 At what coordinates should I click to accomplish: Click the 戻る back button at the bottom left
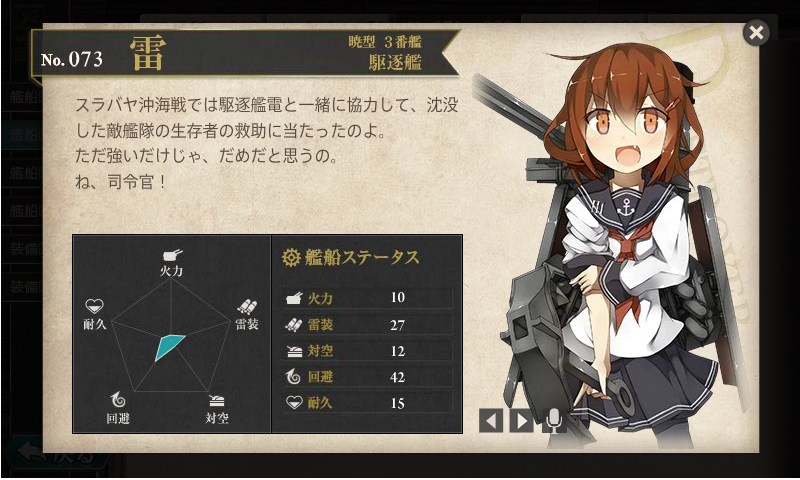[60, 454]
